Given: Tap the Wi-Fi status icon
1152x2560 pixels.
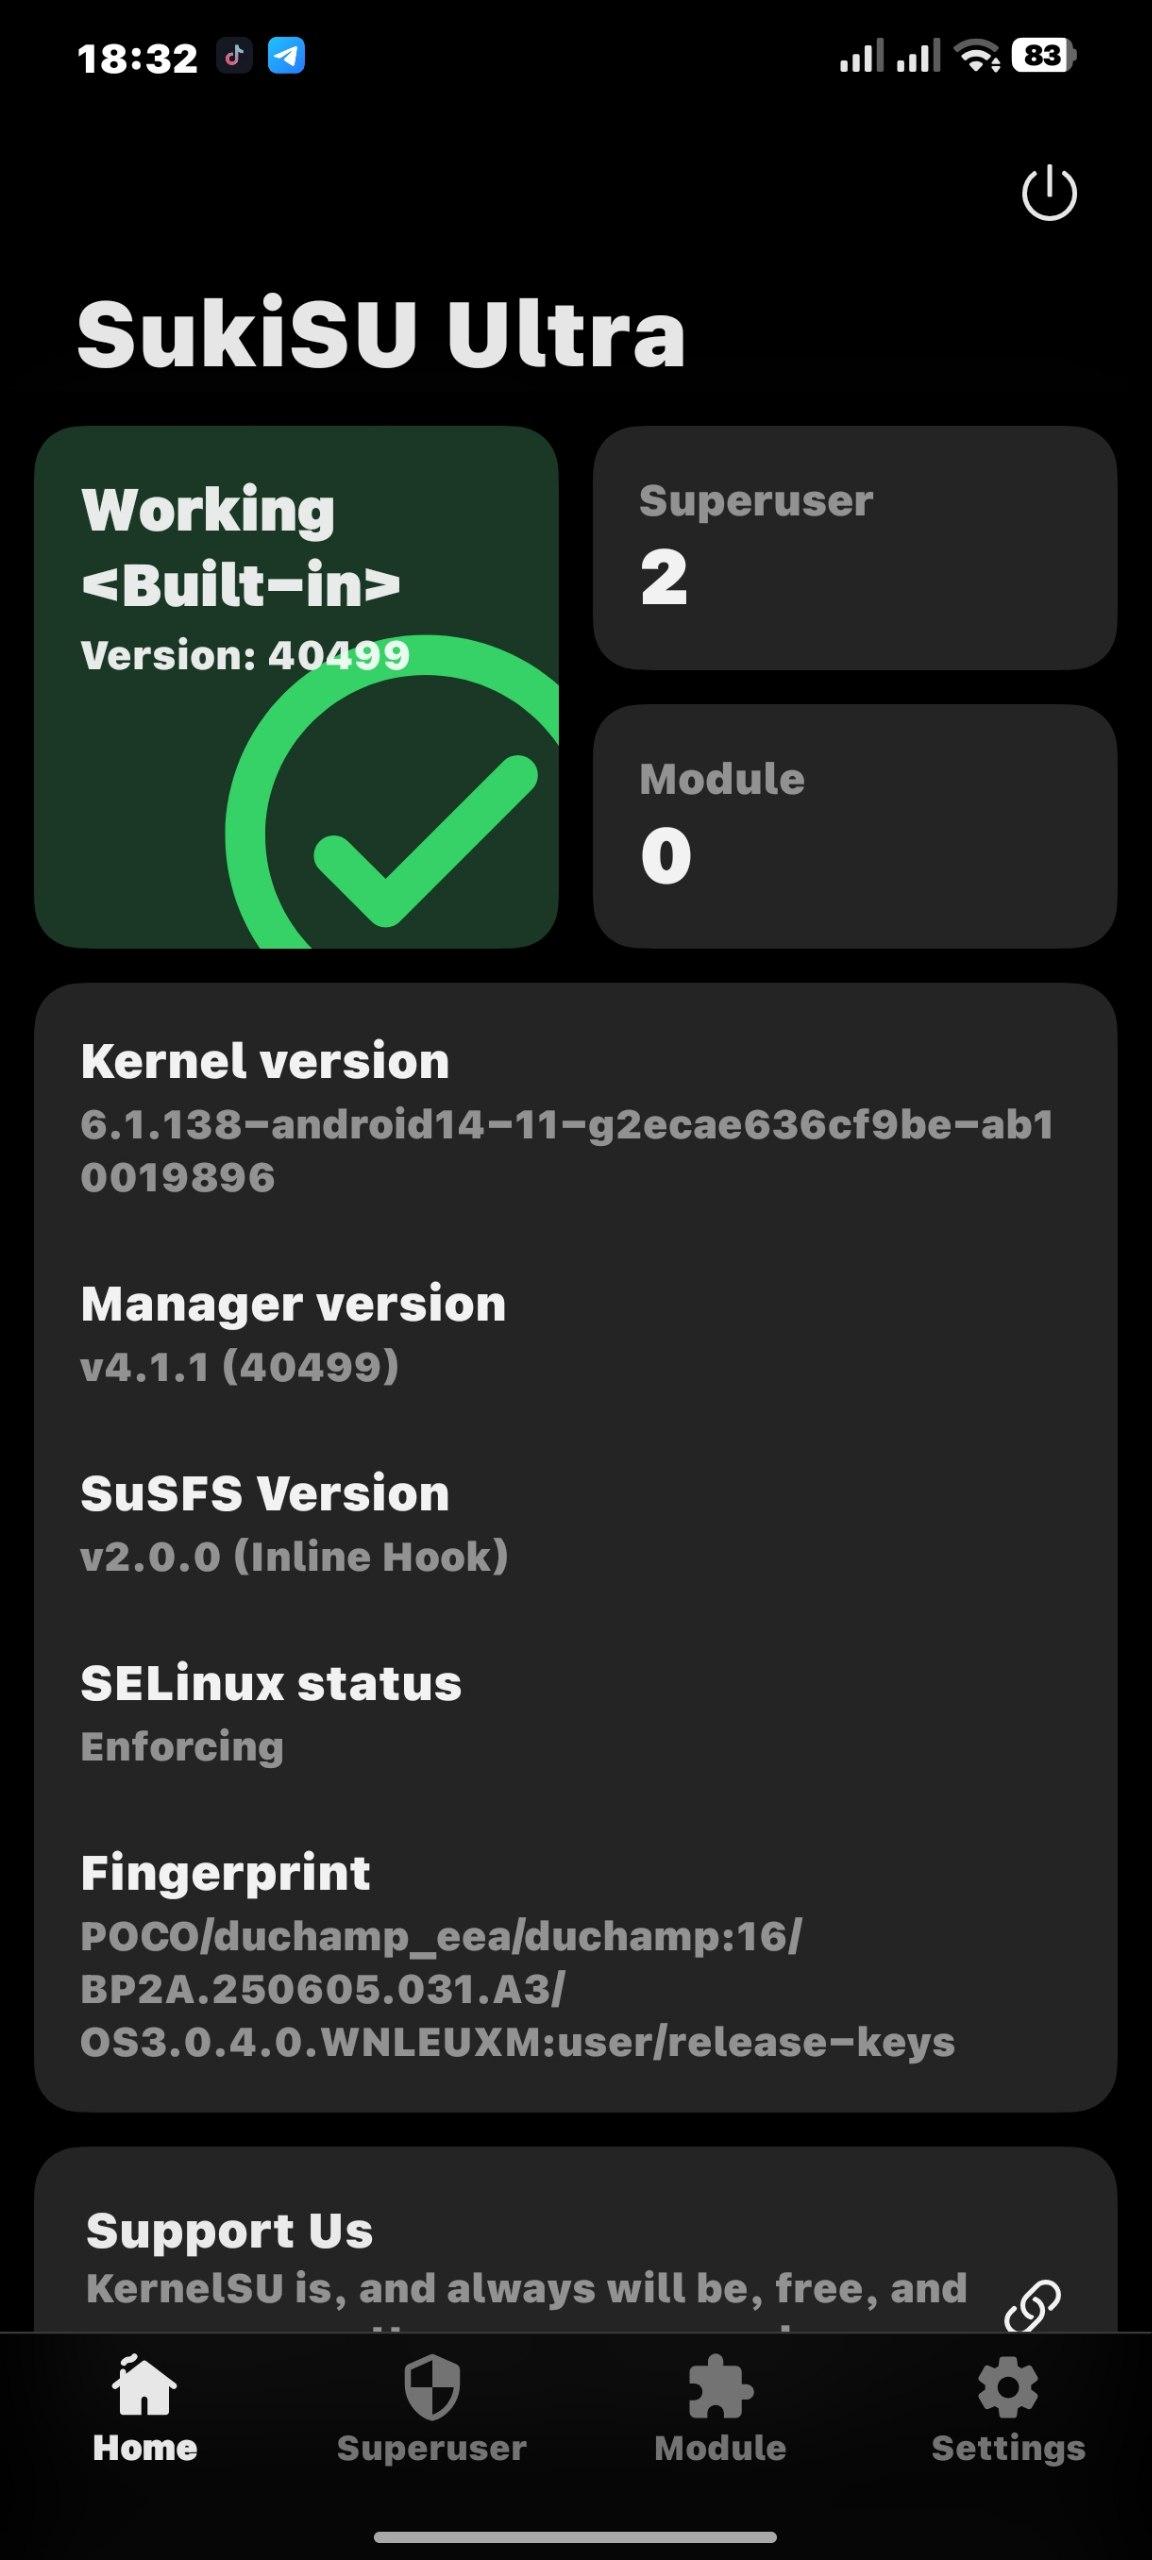Looking at the screenshot, I should pos(977,56).
